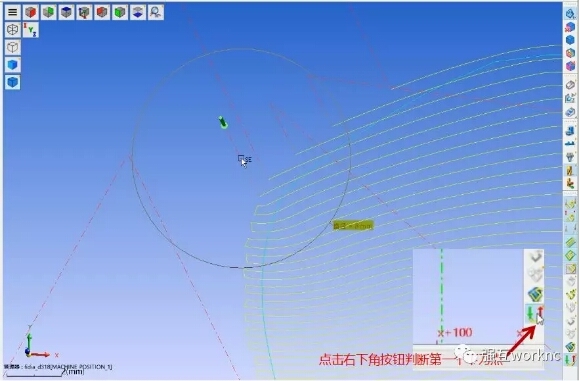Screen dimensions: 579x381
Task: Select the cube view with green split face
Action: click(48, 12)
